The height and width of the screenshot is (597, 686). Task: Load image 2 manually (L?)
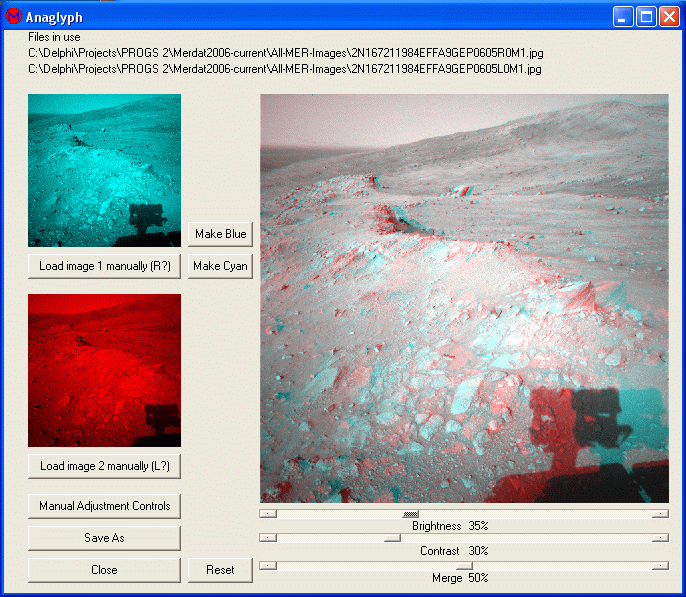pyautogui.click(x=105, y=466)
